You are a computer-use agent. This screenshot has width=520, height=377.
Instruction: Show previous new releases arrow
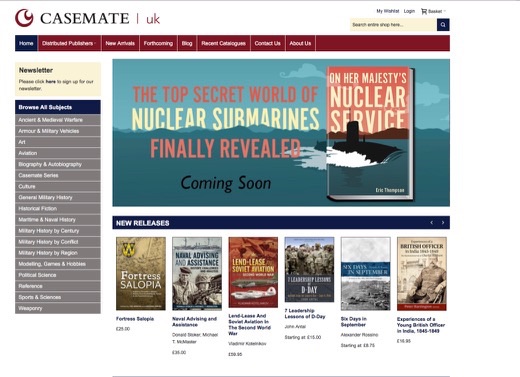[x=432, y=223]
